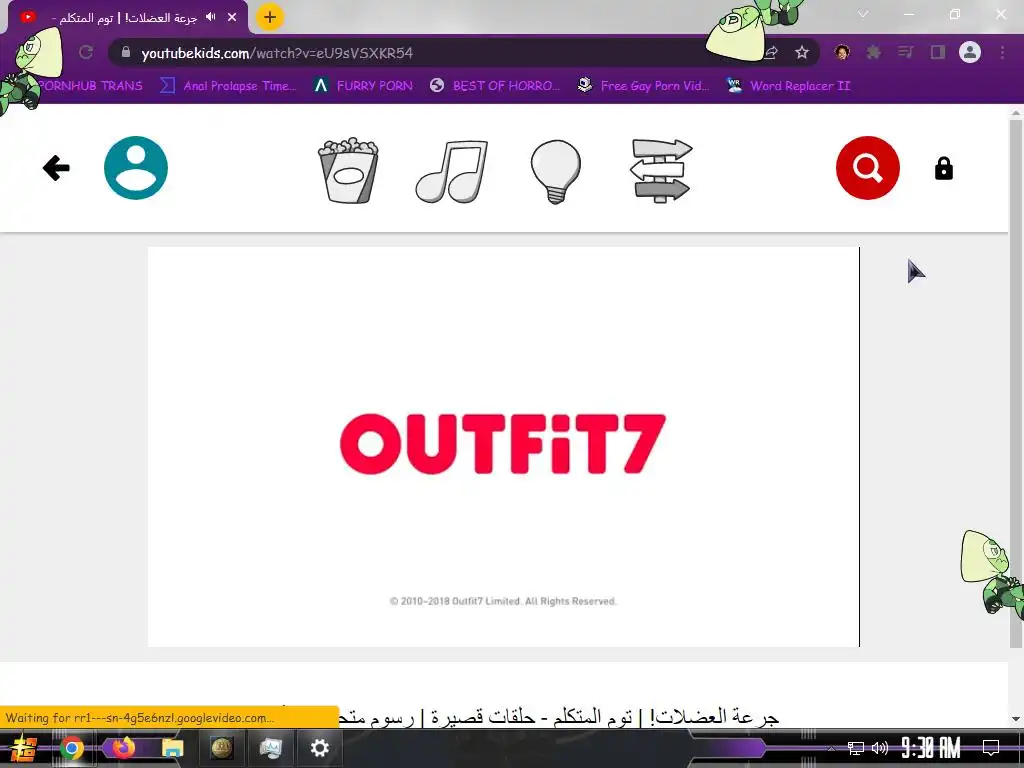Show hidden tray icons chevron
Viewport: 1024px width, 768px height.
click(x=831, y=748)
